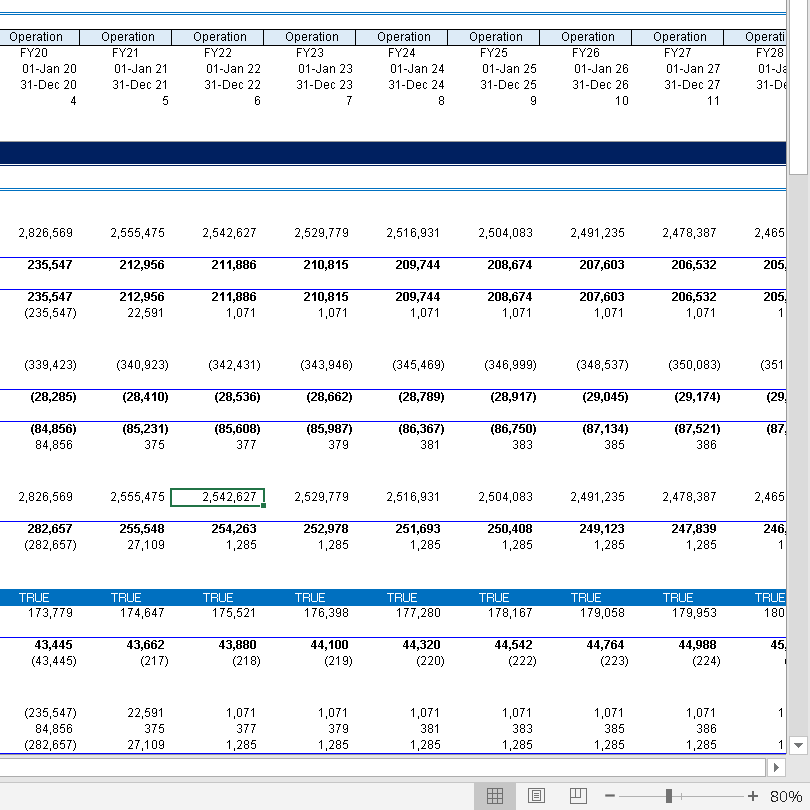Click the vertical scrollbar thumb
This screenshot has height=810, width=810.
[x=798, y=88]
